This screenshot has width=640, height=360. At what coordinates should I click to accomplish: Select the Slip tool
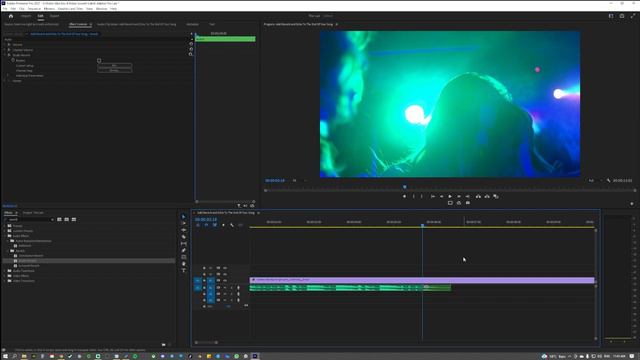coord(184,244)
